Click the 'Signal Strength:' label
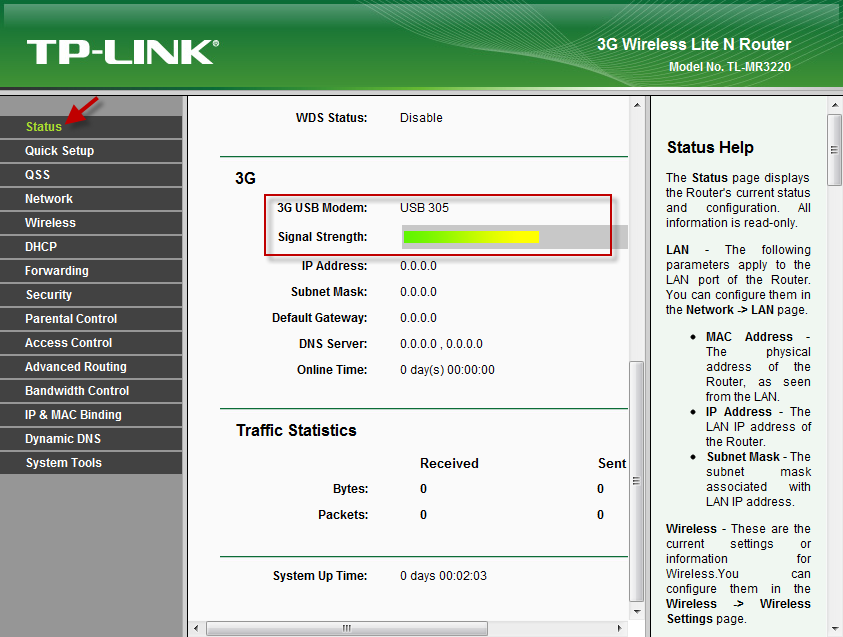The image size is (843, 637). pyautogui.click(x=323, y=237)
